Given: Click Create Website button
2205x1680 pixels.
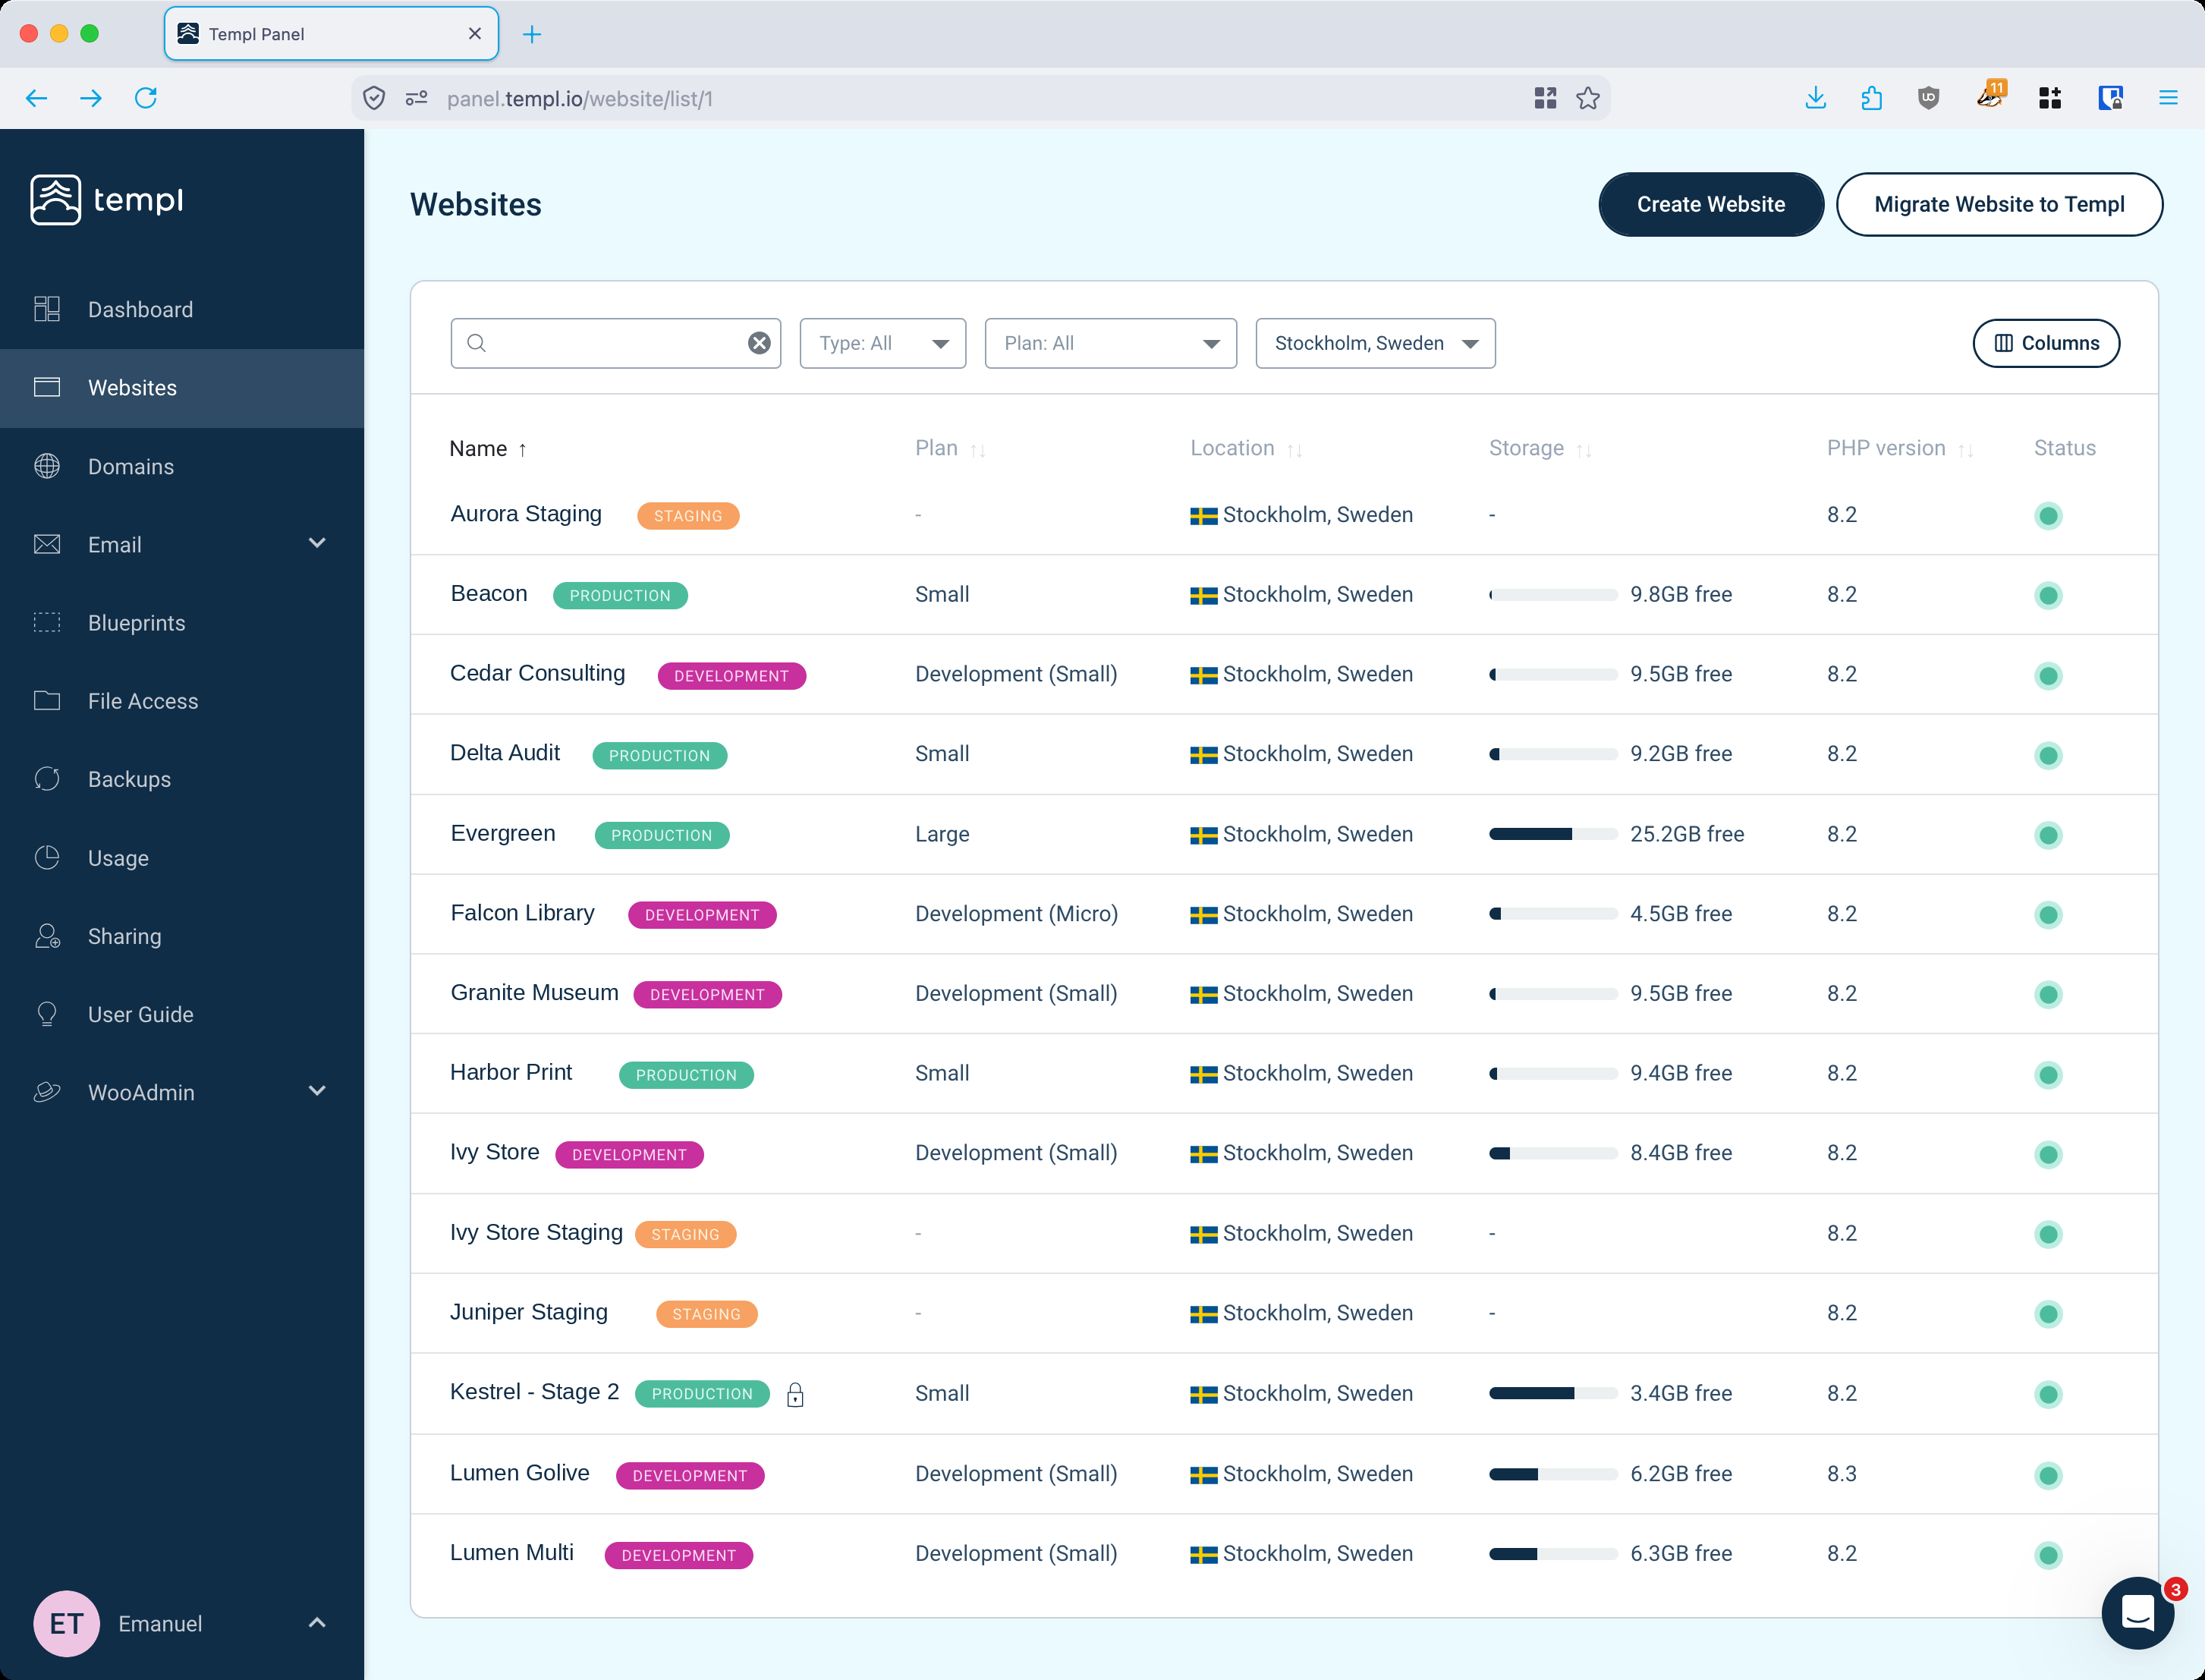Looking at the screenshot, I should point(1710,204).
